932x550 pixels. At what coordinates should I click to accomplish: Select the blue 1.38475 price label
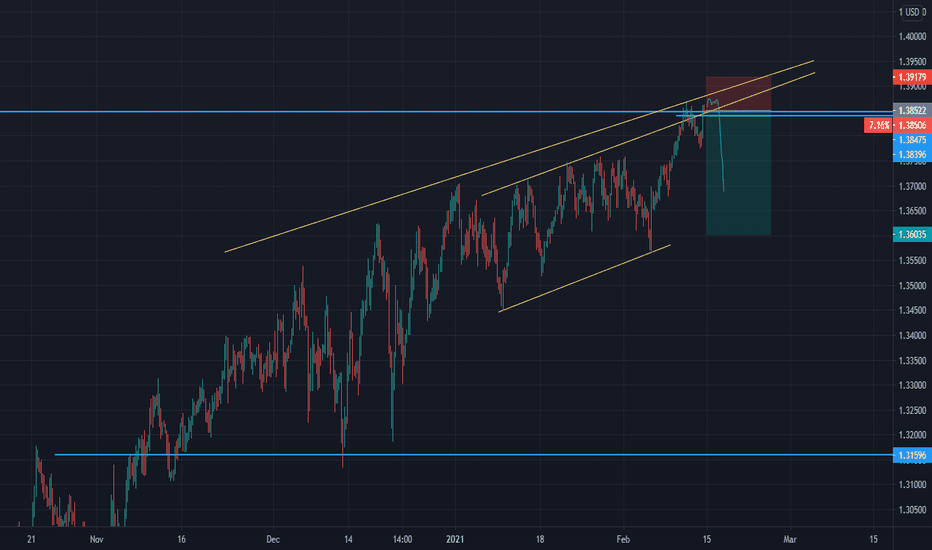(x=912, y=140)
